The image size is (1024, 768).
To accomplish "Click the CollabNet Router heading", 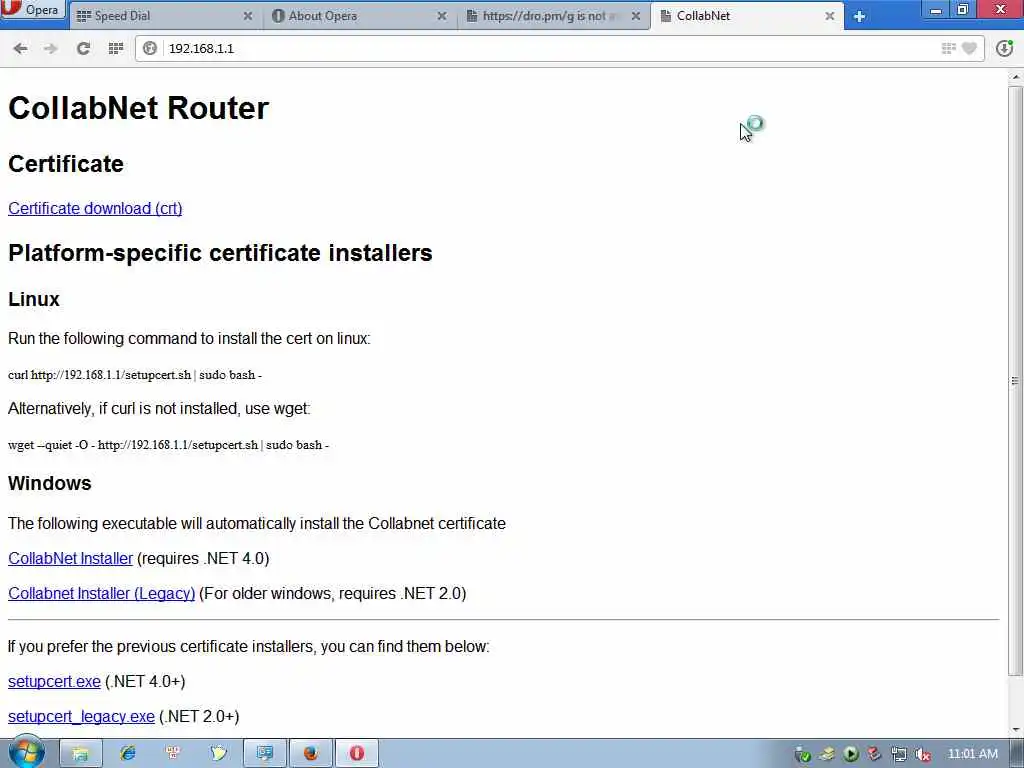I will (138, 108).
